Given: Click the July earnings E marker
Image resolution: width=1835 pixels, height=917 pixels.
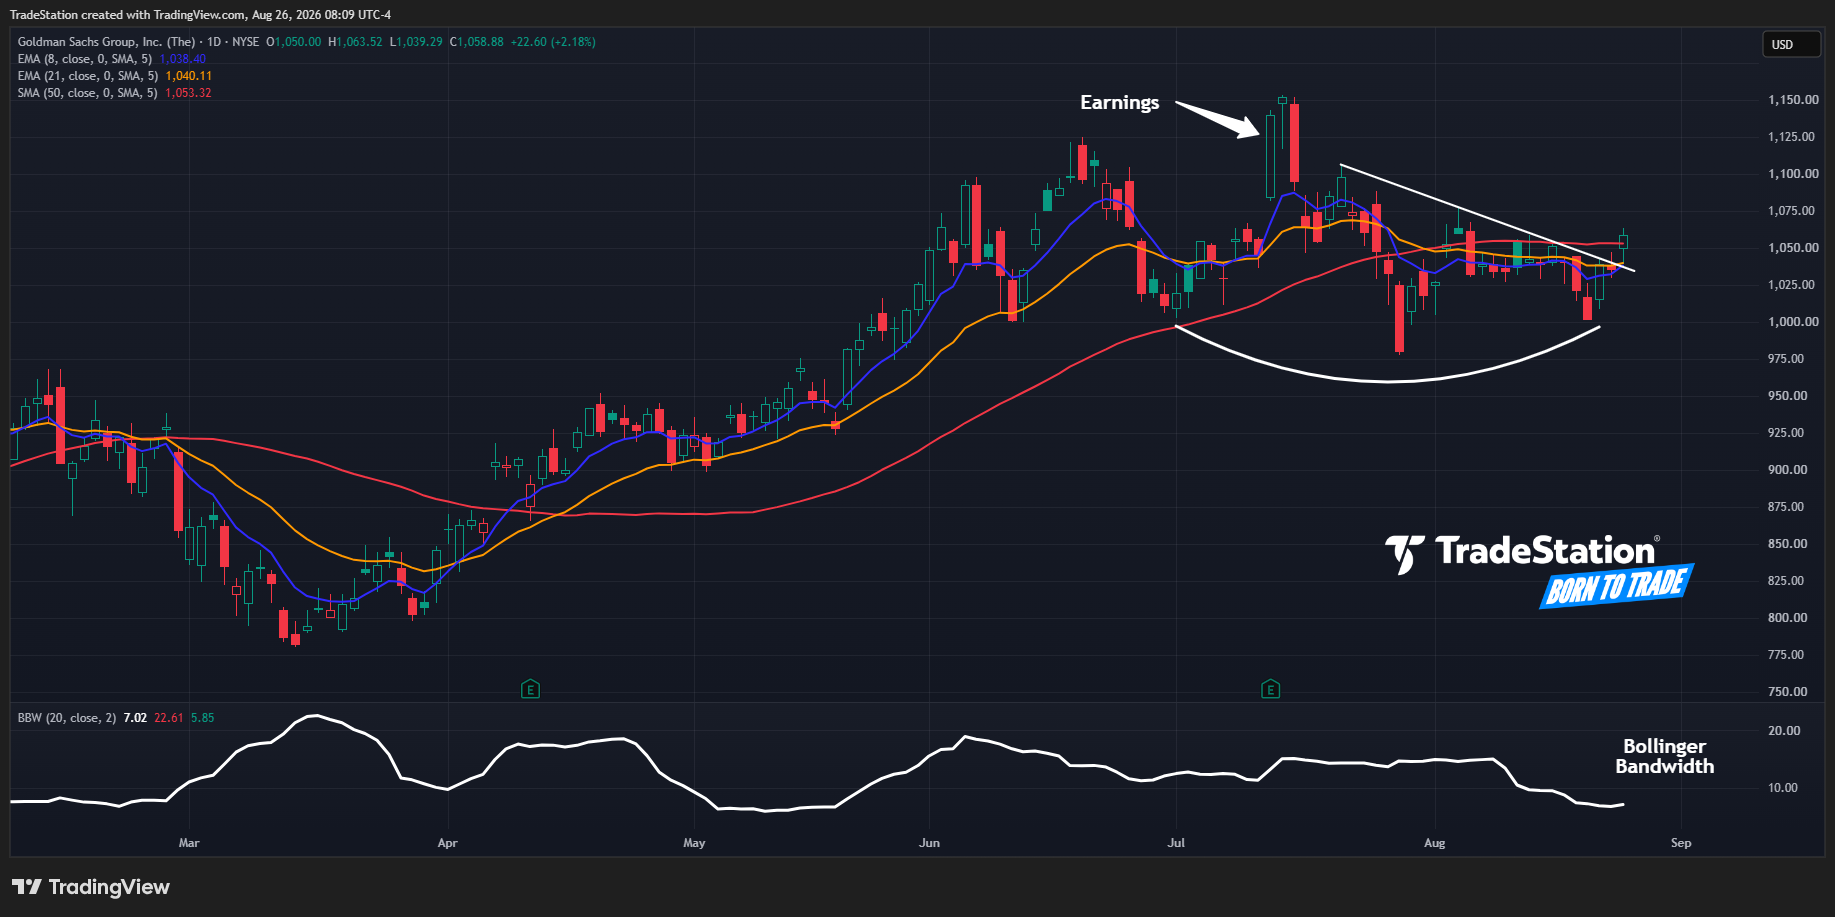Looking at the screenshot, I should pos(1270,689).
